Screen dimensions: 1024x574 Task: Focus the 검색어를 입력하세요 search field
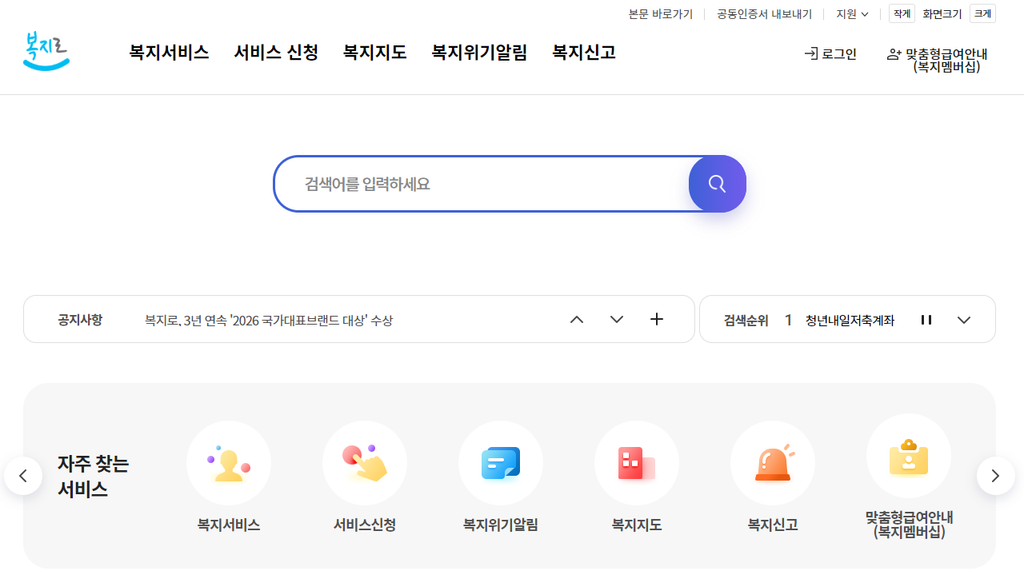[482, 184]
